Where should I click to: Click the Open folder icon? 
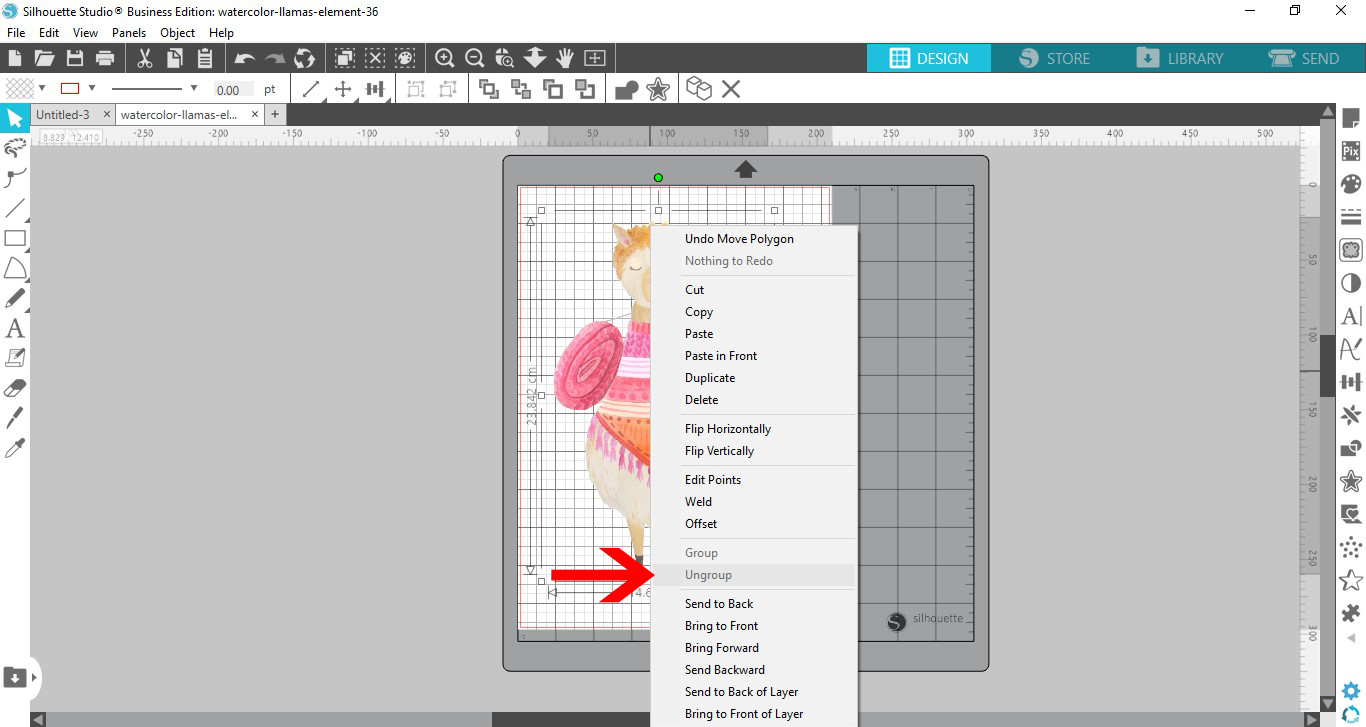(44, 58)
